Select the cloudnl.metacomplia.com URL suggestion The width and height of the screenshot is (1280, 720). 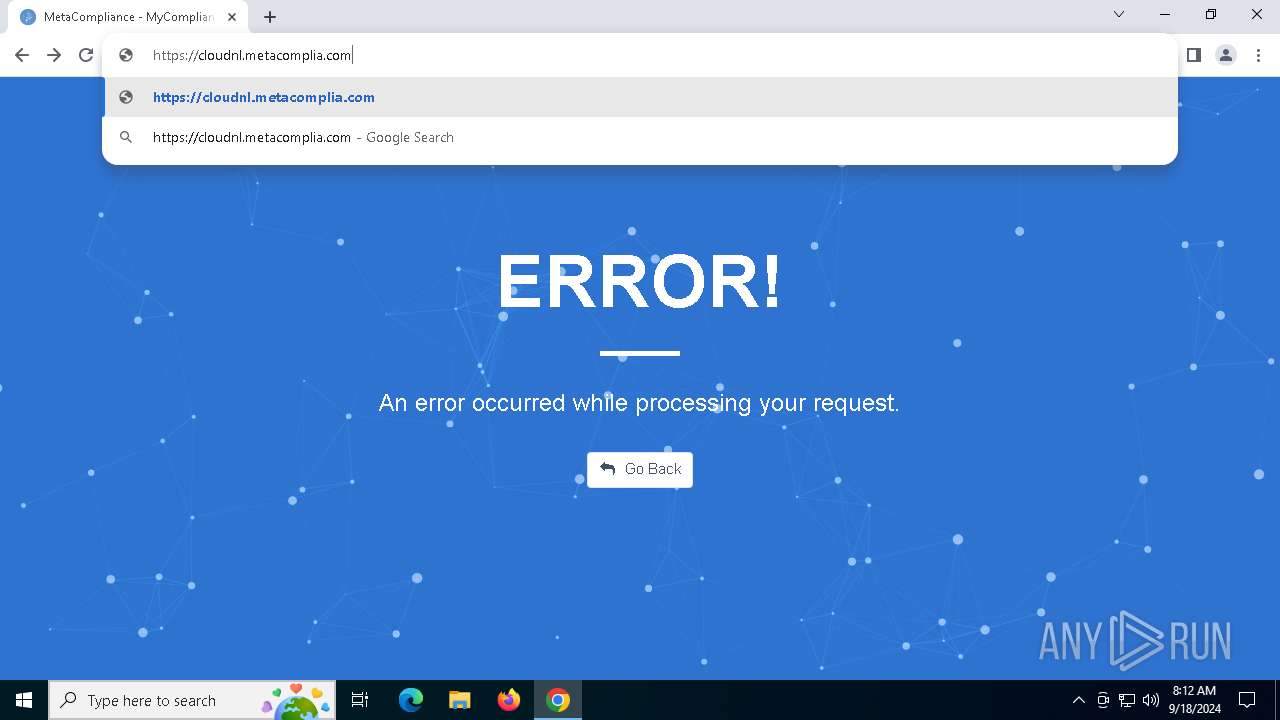point(640,97)
